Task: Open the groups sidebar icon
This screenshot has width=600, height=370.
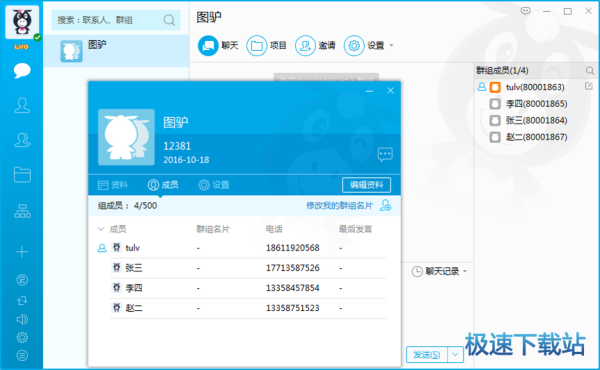Action: [22, 140]
